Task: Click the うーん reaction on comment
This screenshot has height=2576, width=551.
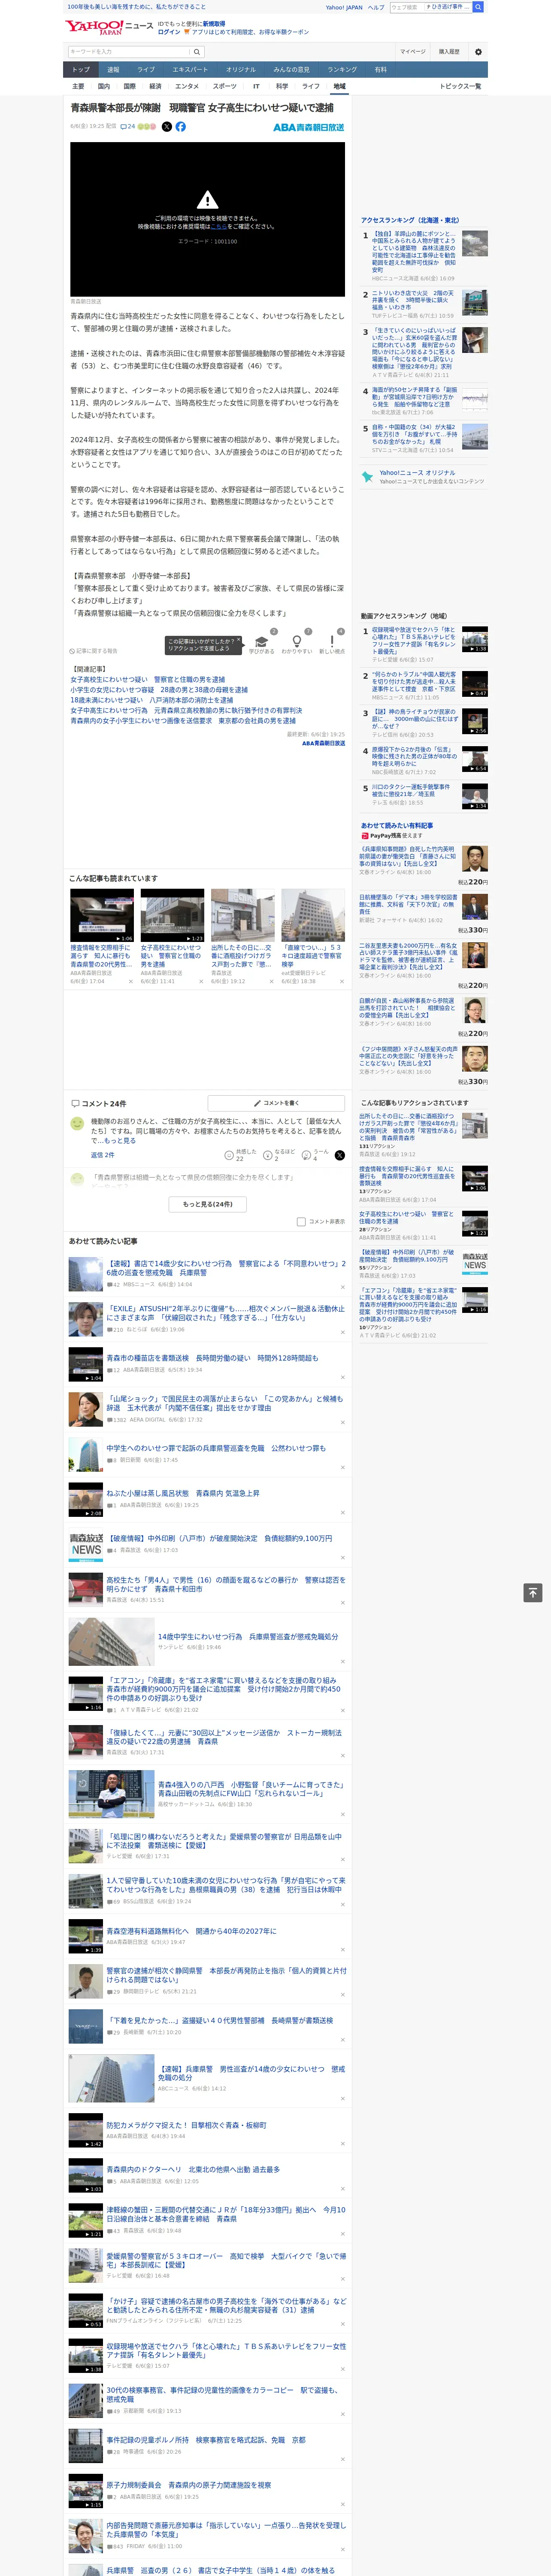Action: click(306, 1155)
